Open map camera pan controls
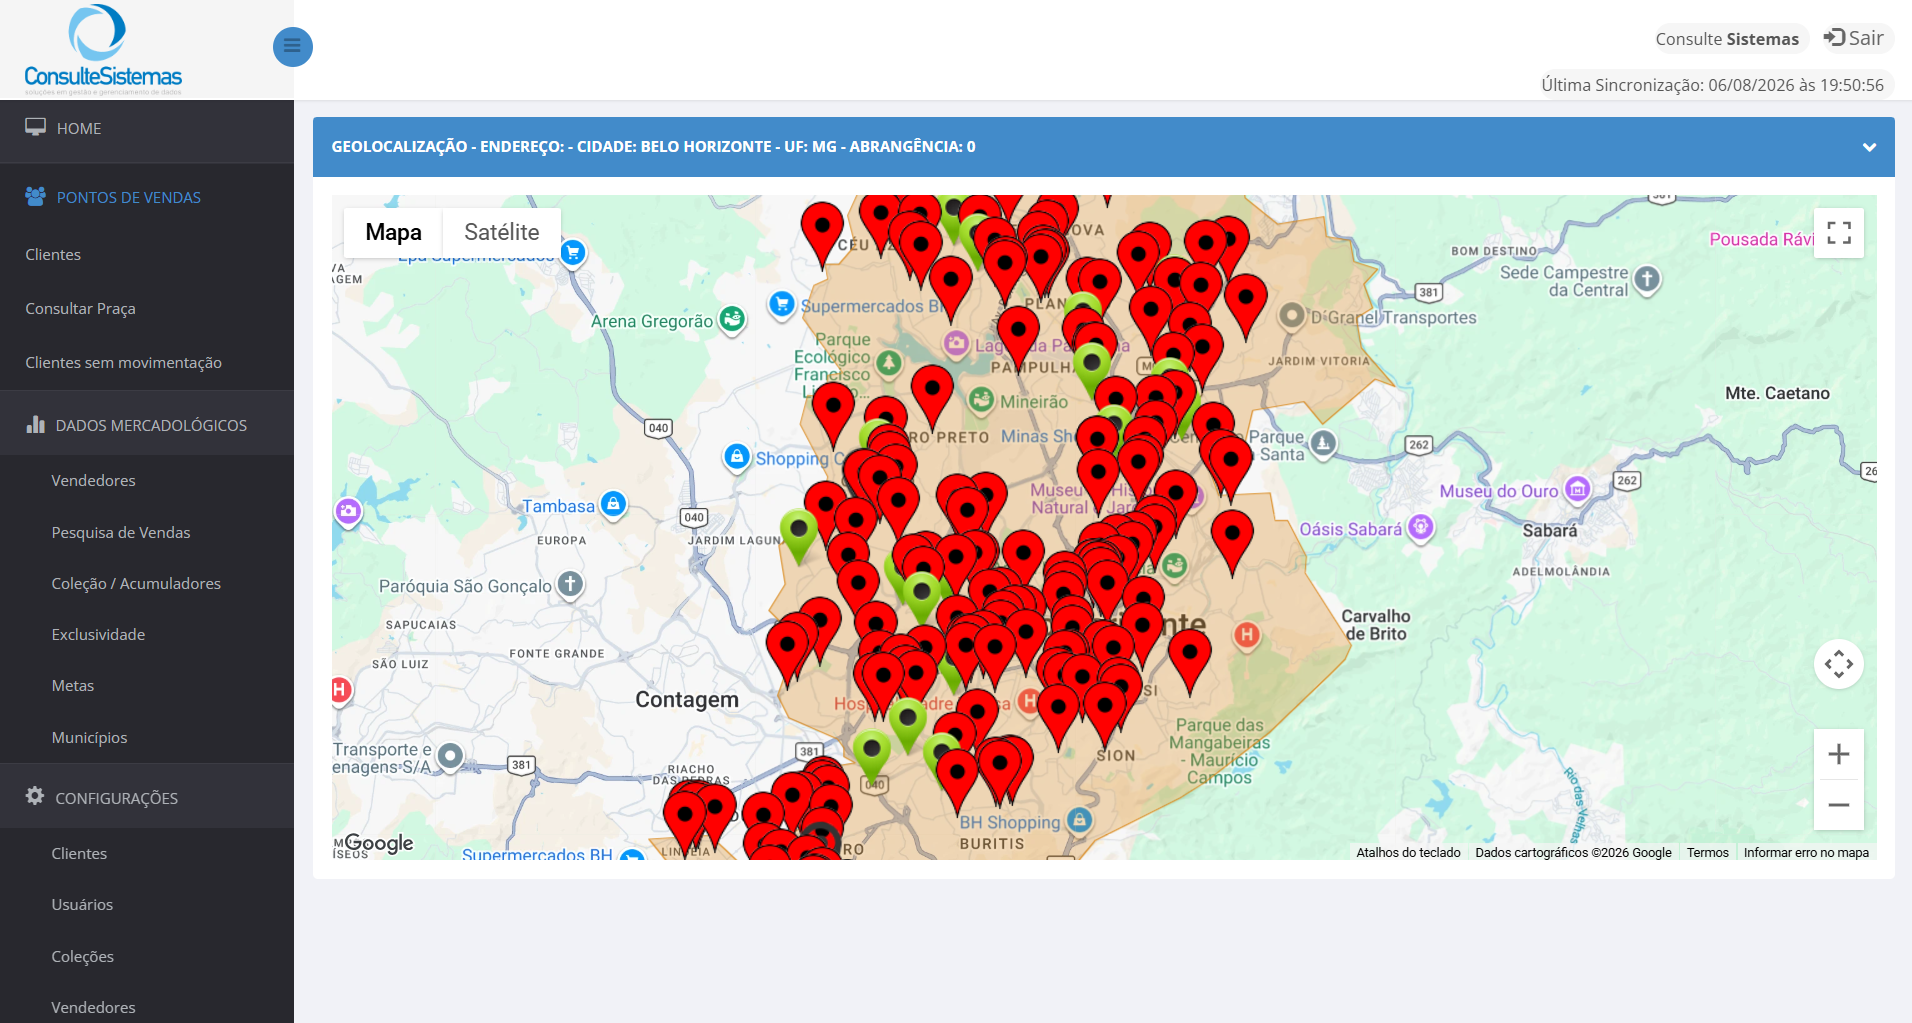1912x1023 pixels. [1838, 664]
